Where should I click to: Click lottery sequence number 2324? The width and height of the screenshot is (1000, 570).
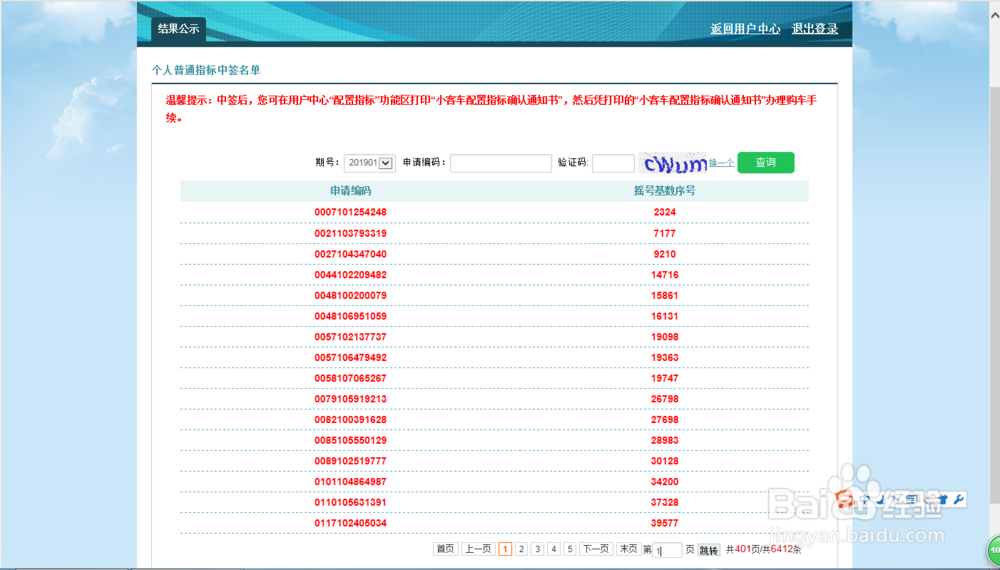665,212
